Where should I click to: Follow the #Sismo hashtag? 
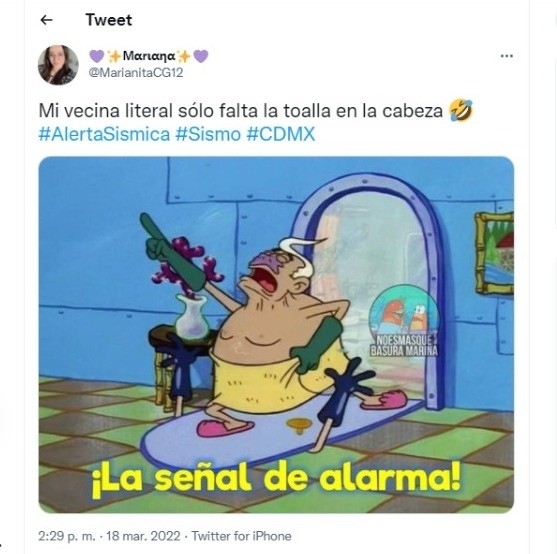tap(208, 134)
